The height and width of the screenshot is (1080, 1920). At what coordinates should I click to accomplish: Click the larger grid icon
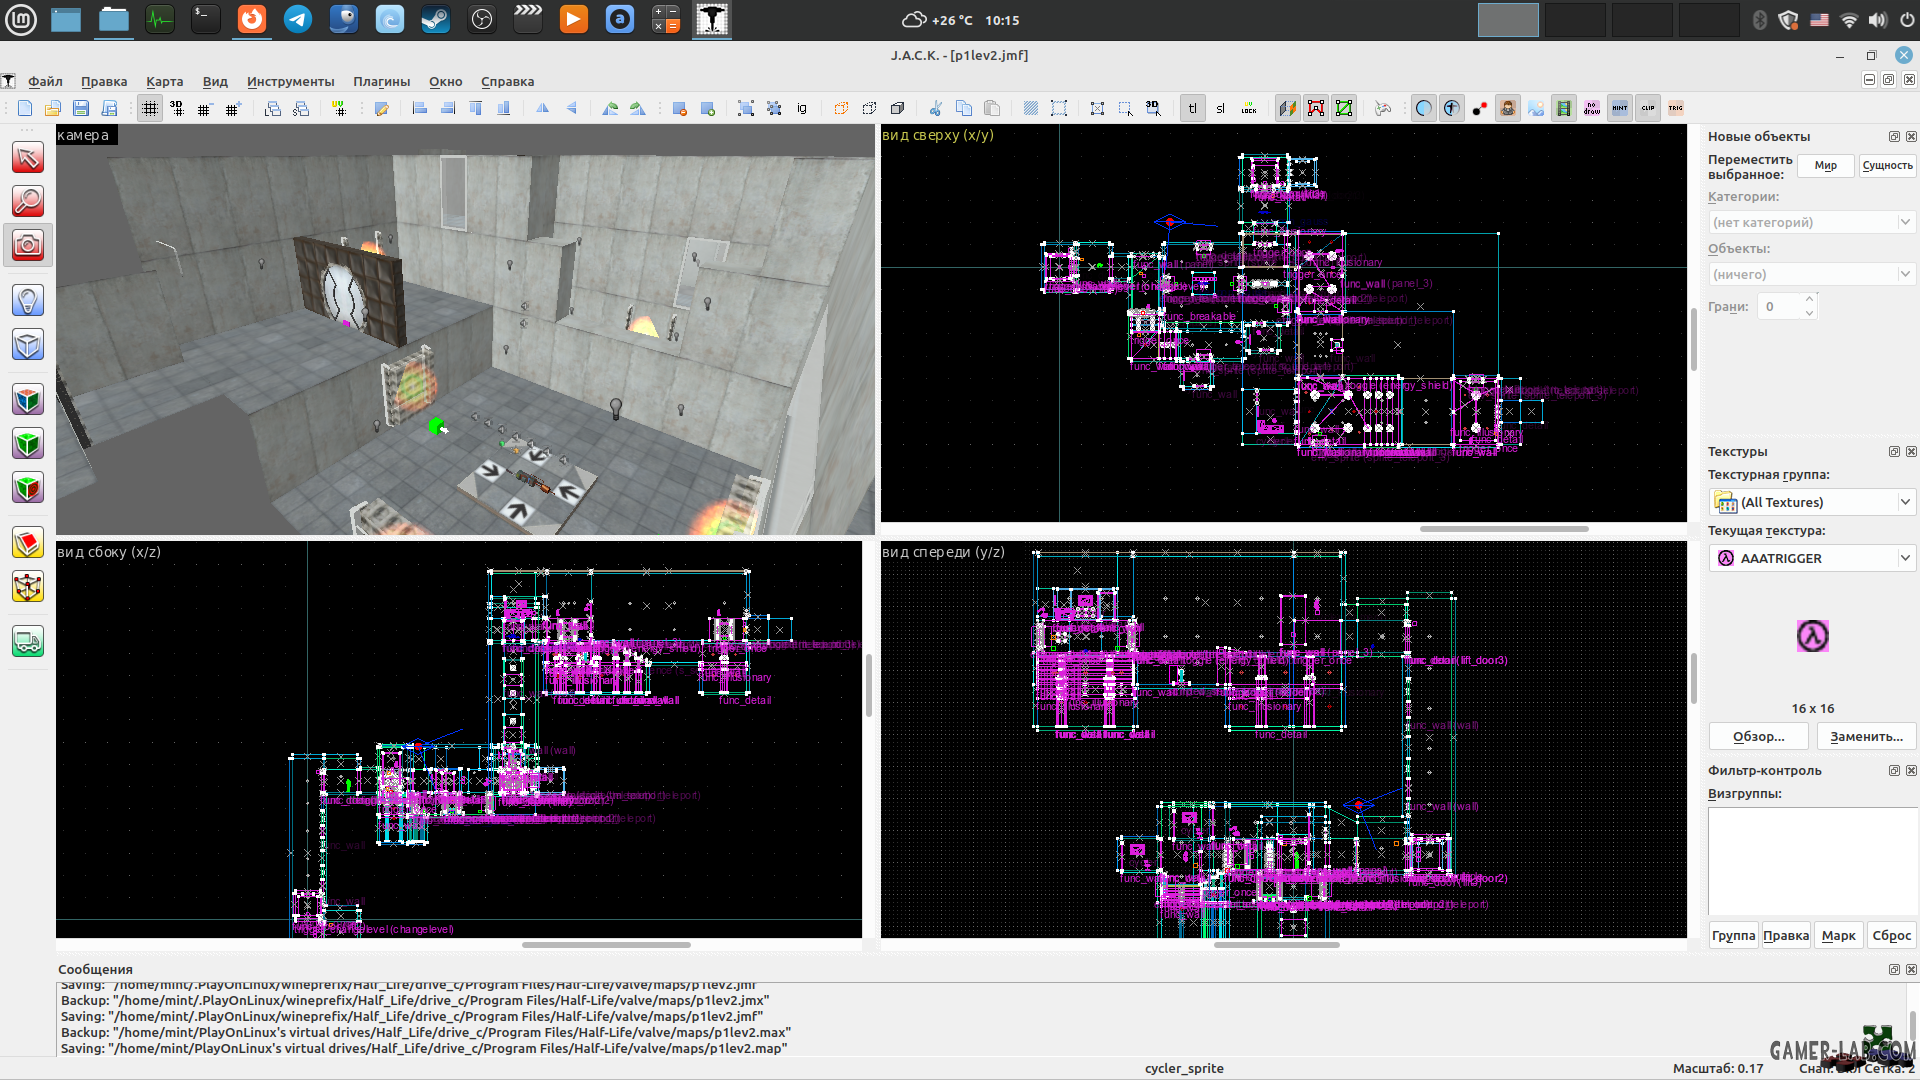pyautogui.click(x=233, y=109)
